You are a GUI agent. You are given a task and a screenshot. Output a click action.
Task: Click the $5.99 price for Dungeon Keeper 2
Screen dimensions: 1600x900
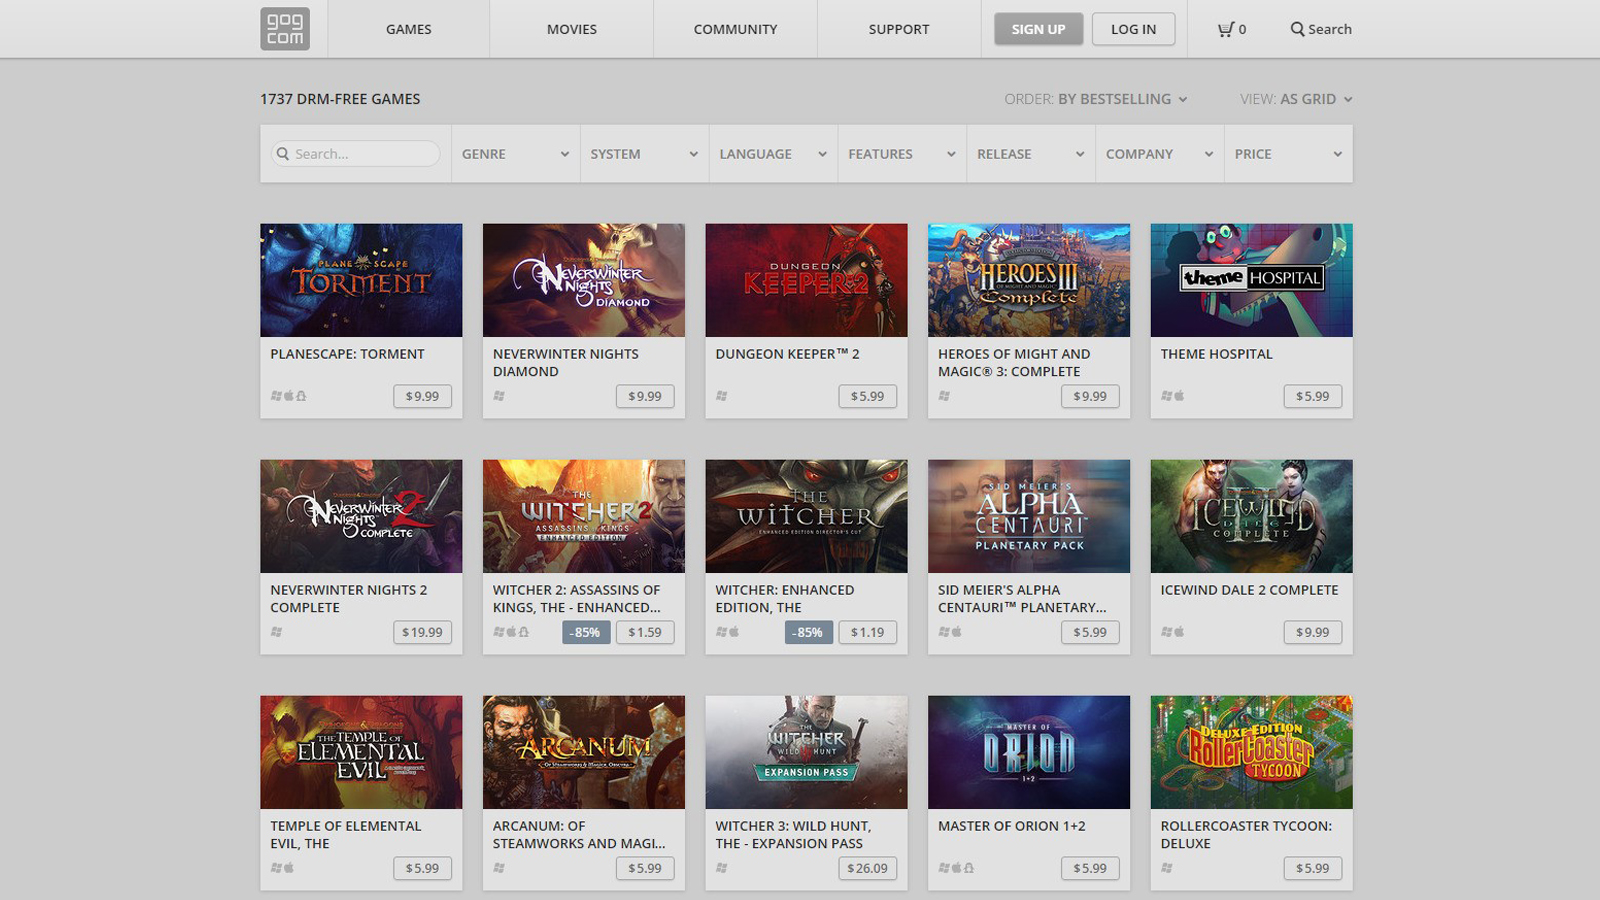[867, 396]
